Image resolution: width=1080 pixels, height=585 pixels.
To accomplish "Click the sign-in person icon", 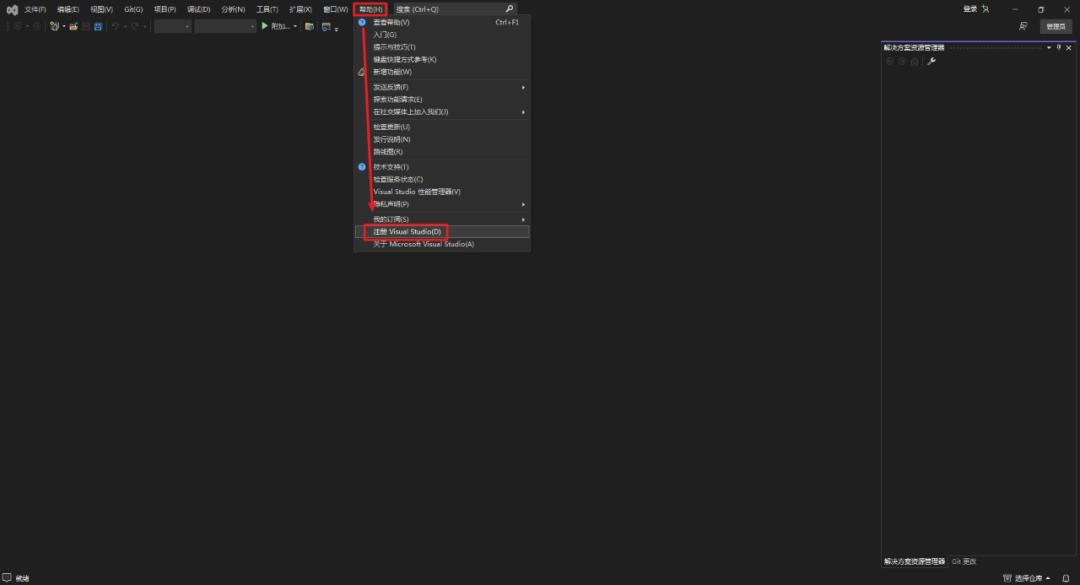I will (986, 9).
